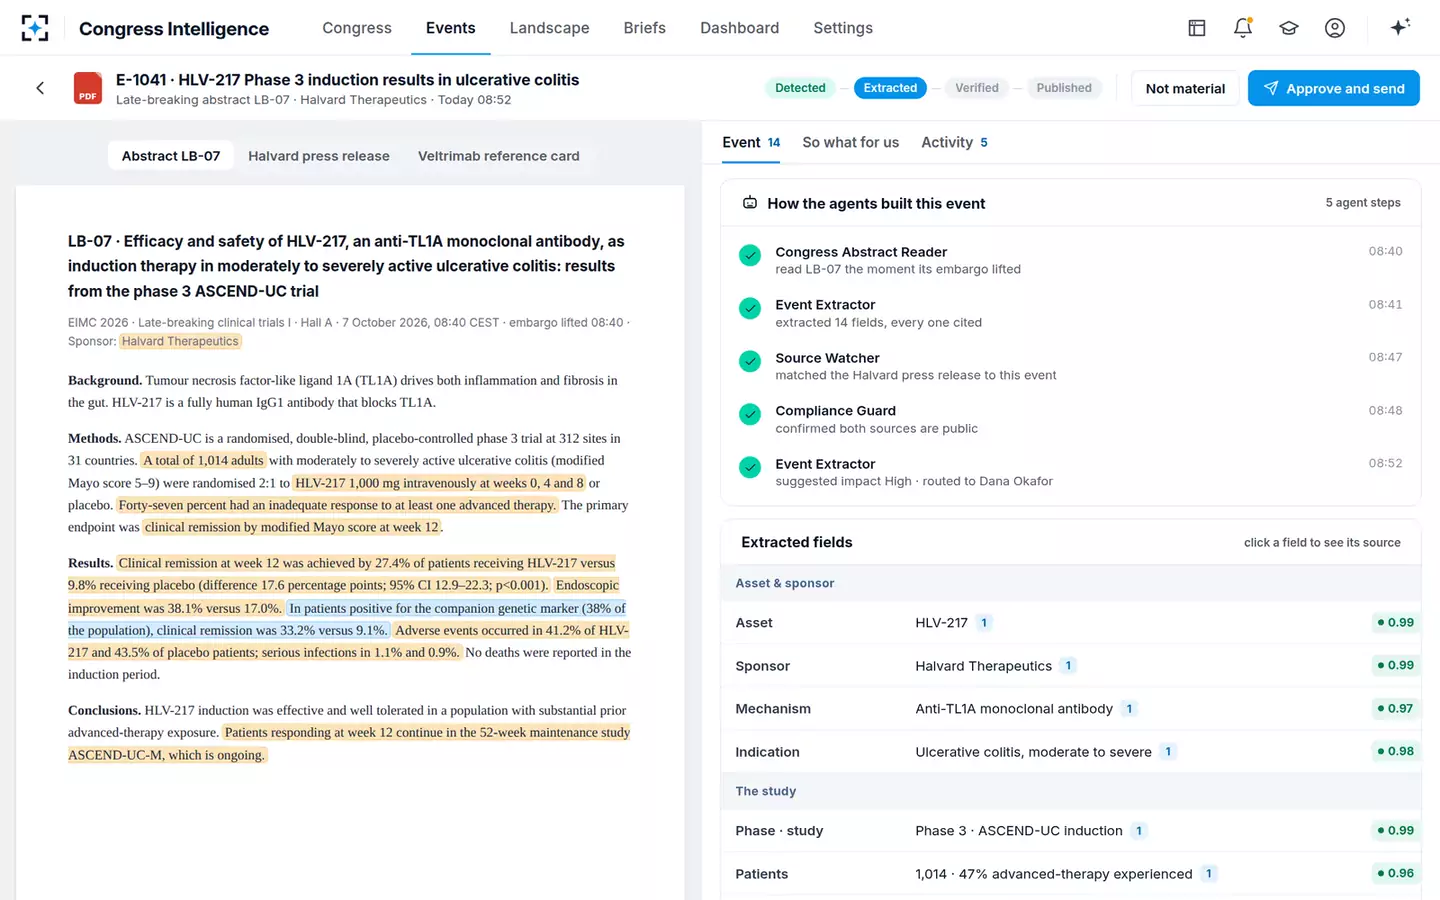The height and width of the screenshot is (900, 1440).
Task: Click the blue genetic marker highlighted sentence
Action: [347, 619]
